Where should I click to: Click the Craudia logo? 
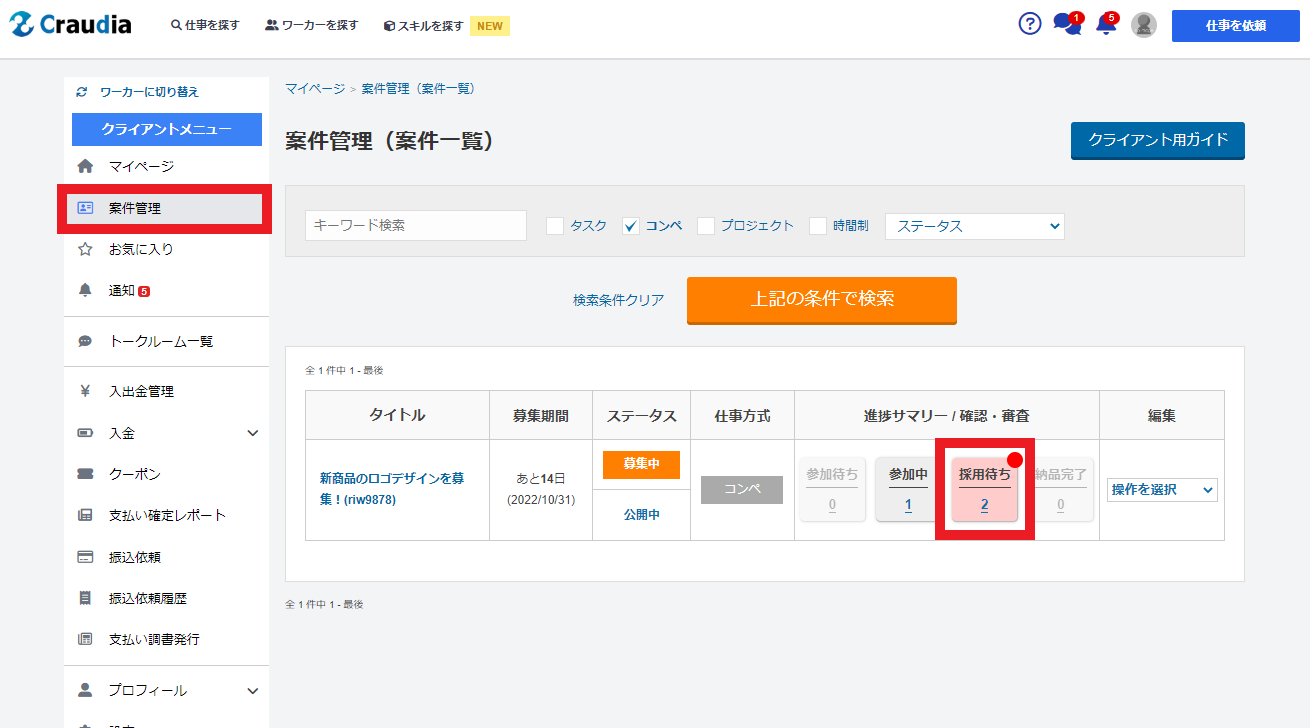[x=71, y=25]
